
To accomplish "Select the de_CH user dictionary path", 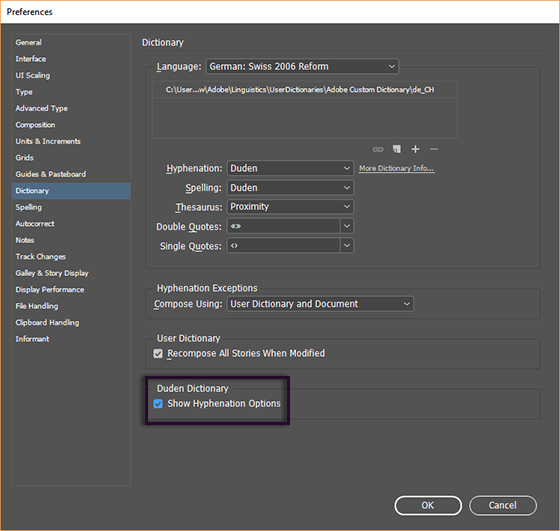I will coord(305,90).
